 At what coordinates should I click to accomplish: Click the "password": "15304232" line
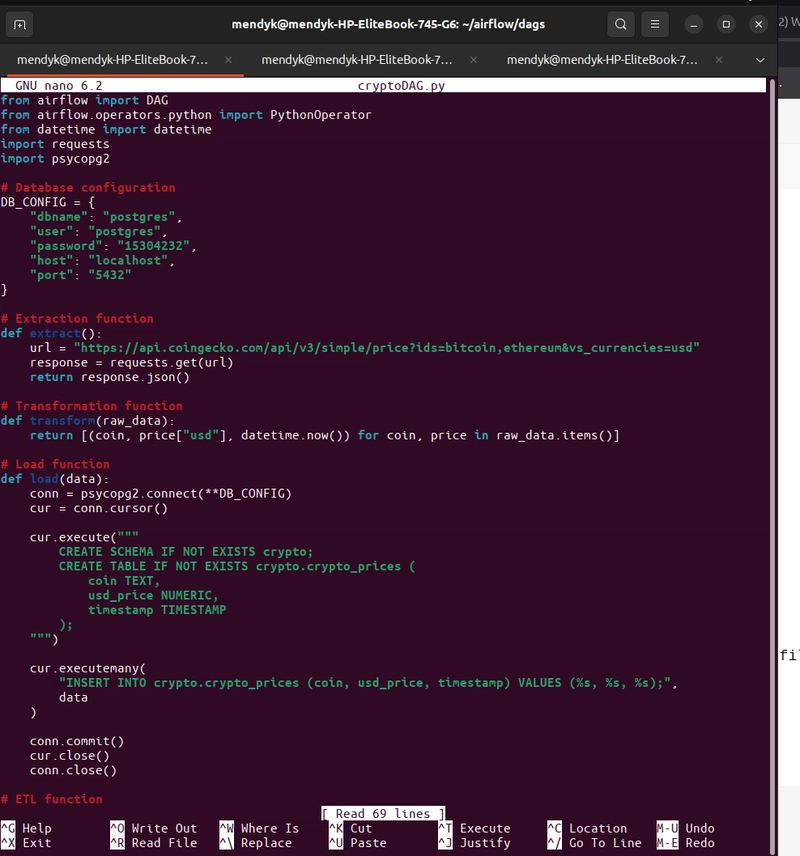point(113,246)
